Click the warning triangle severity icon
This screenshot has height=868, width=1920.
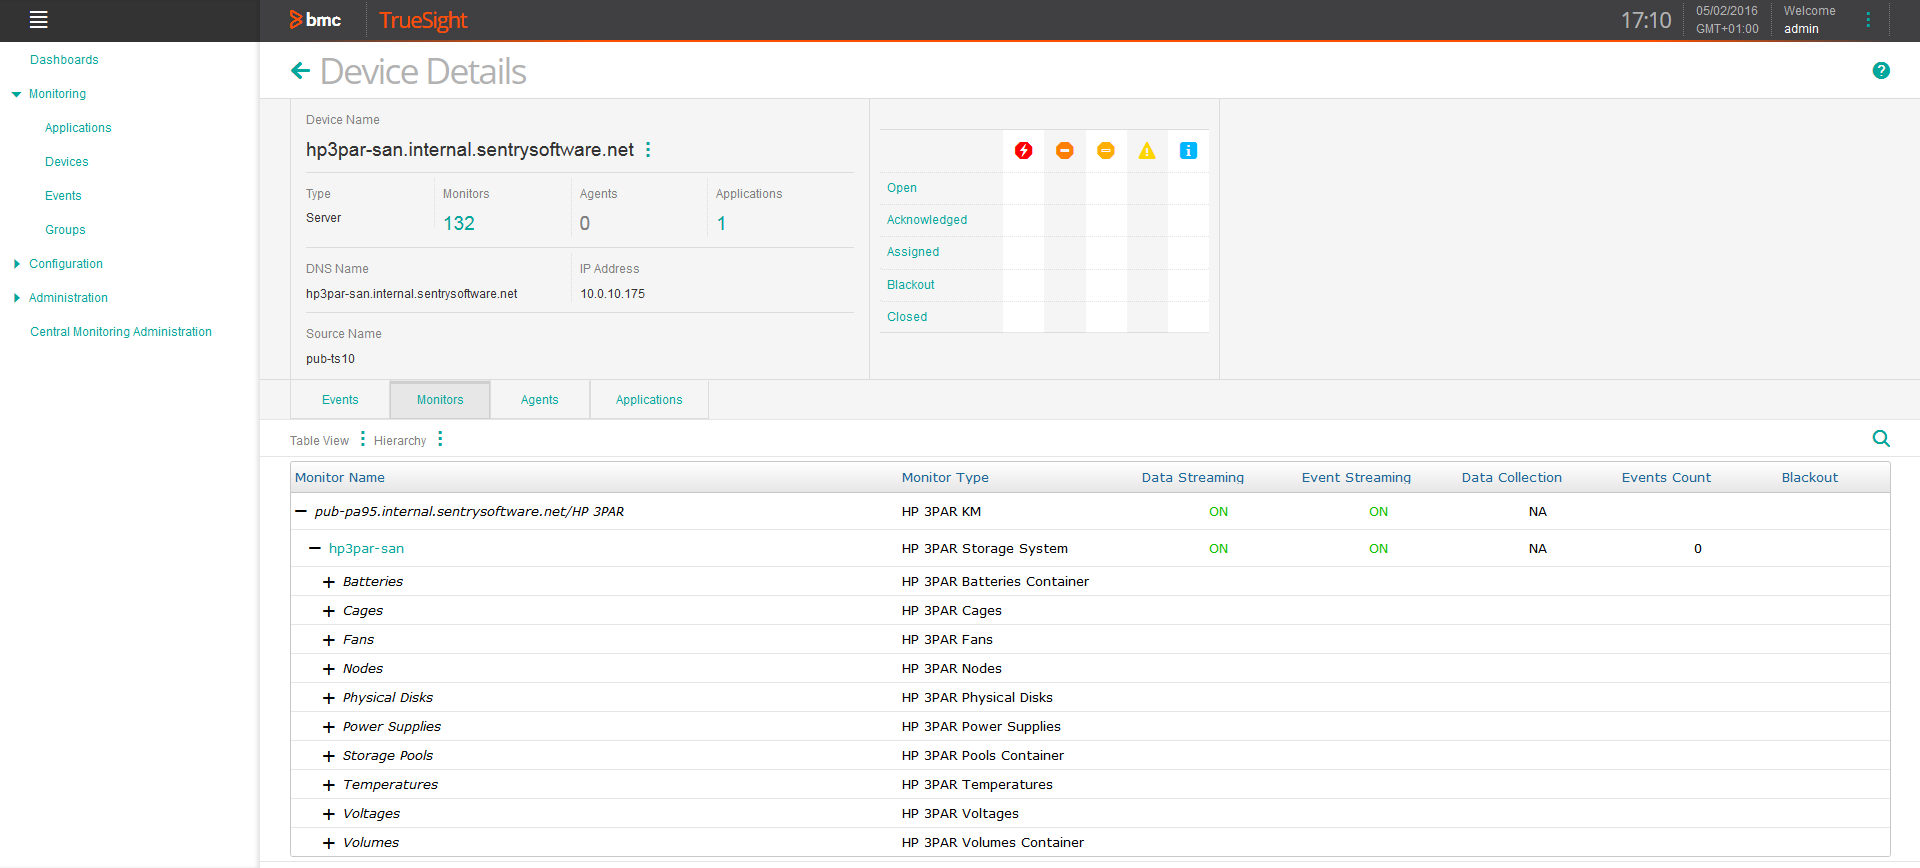click(1146, 151)
